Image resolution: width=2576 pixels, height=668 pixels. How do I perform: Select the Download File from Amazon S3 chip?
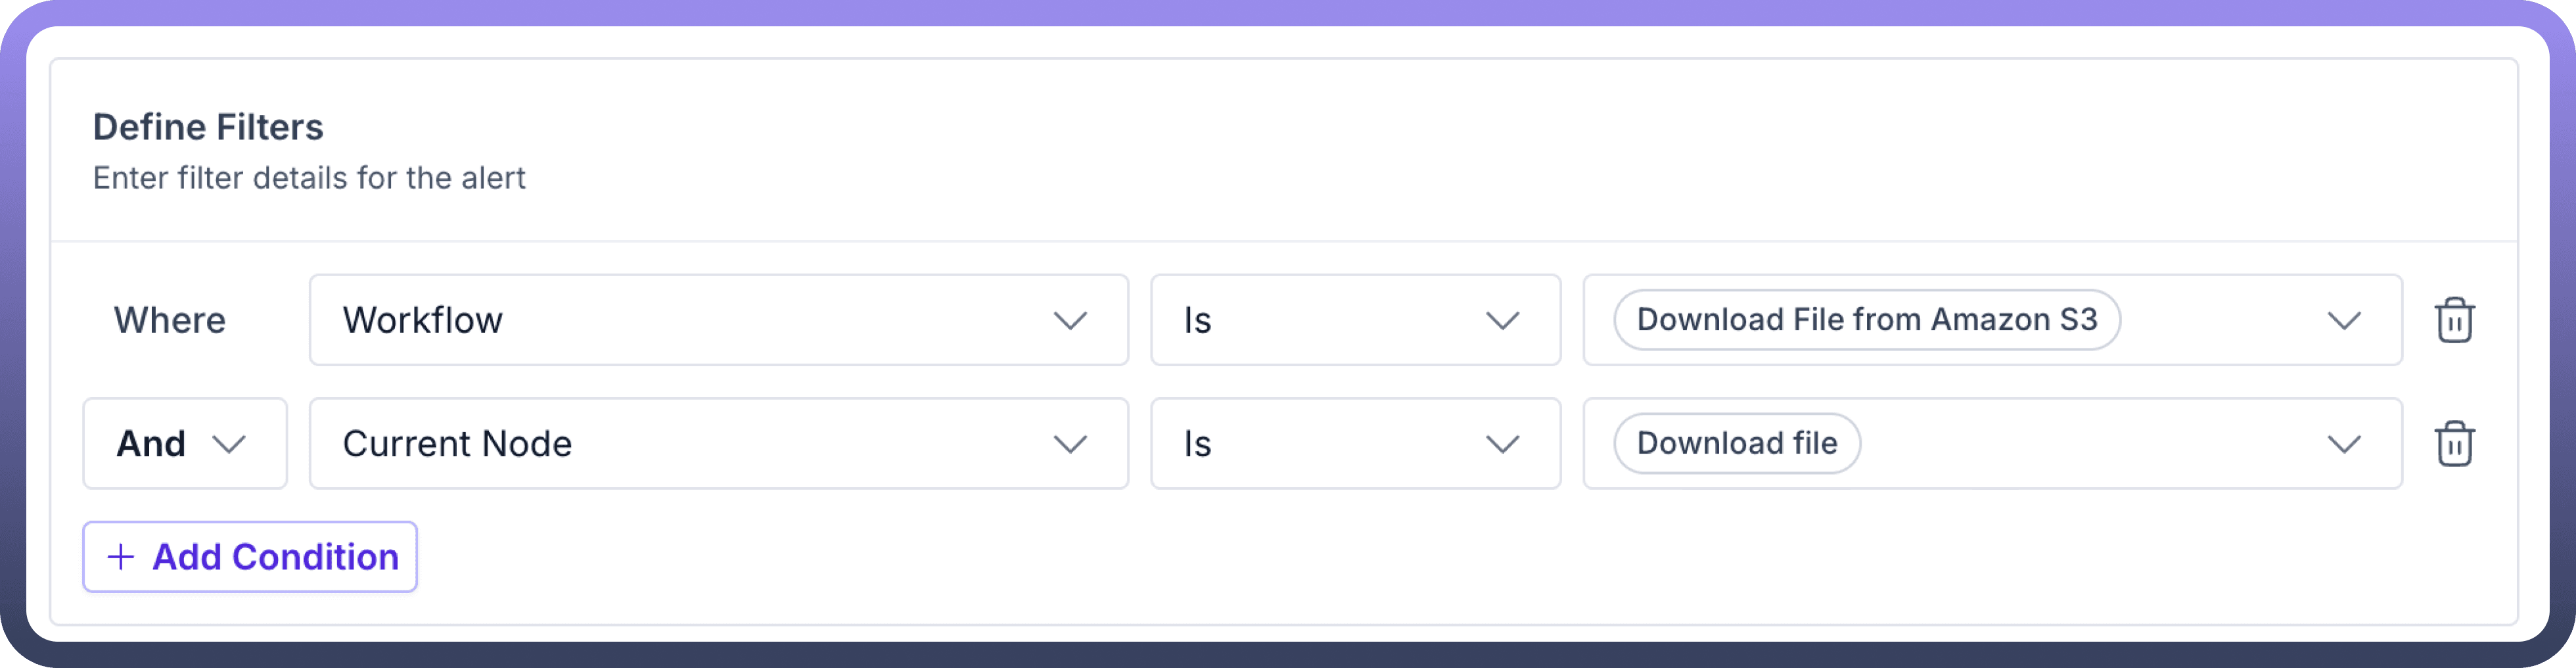pos(1866,320)
